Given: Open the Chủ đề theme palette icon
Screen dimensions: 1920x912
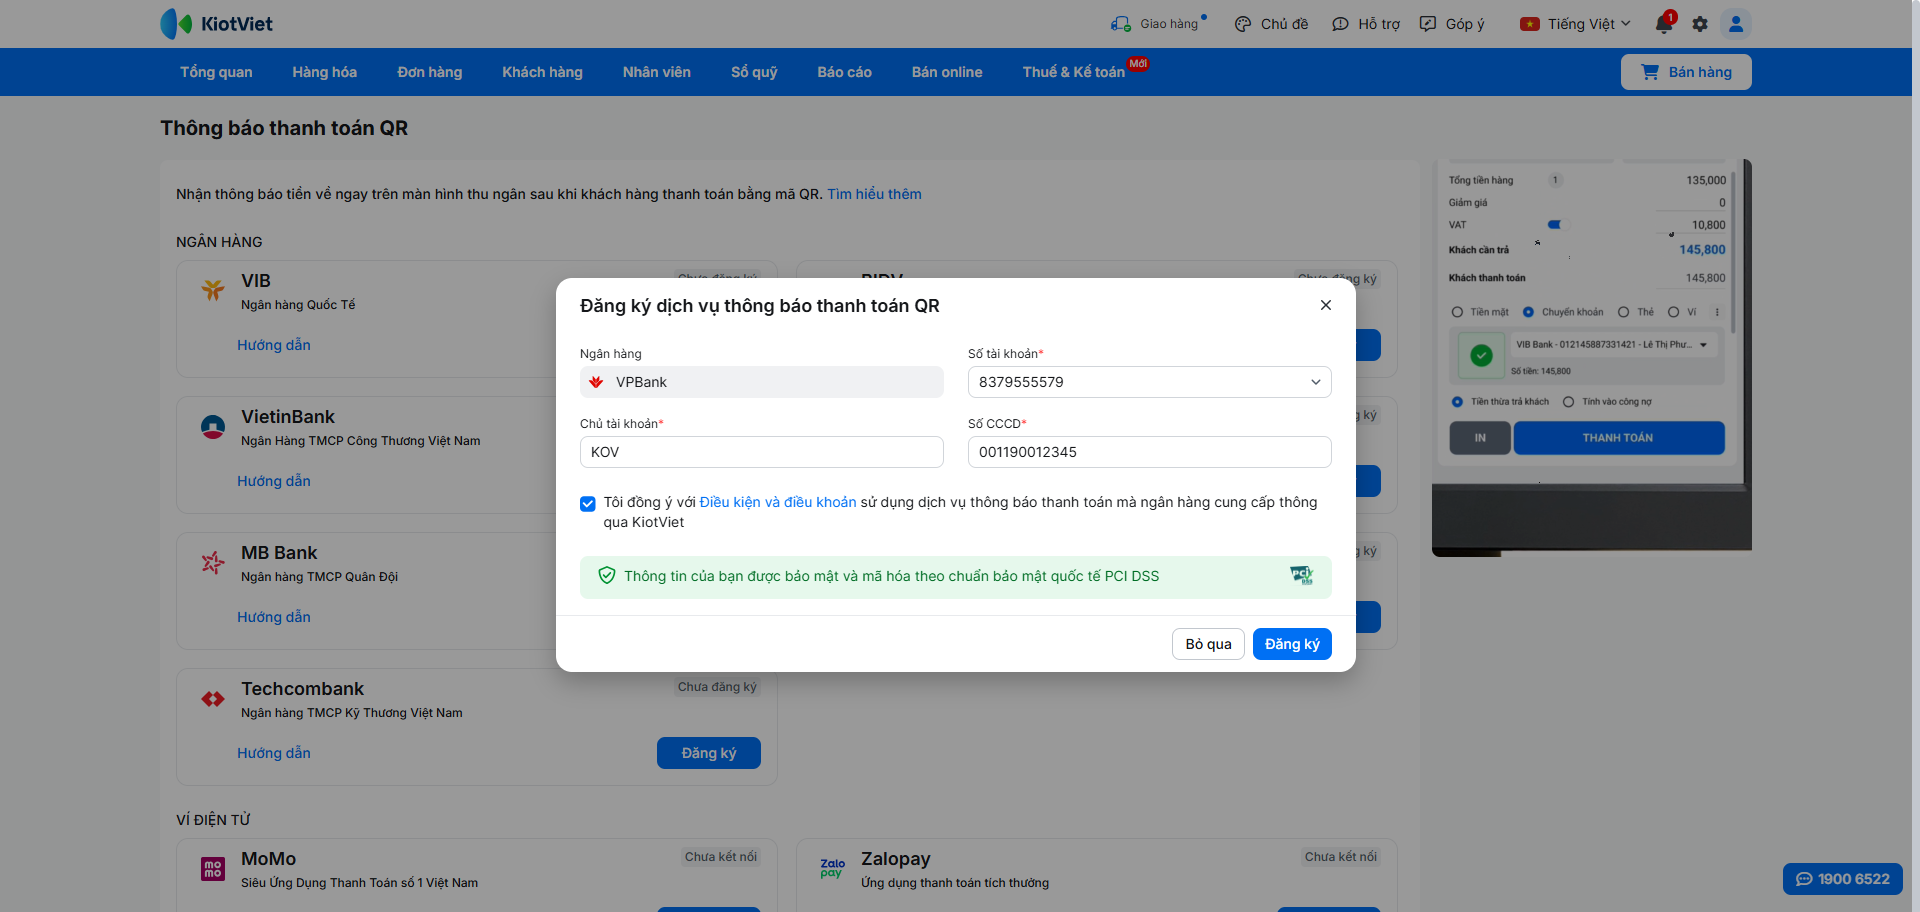Looking at the screenshot, I should pos(1243,24).
